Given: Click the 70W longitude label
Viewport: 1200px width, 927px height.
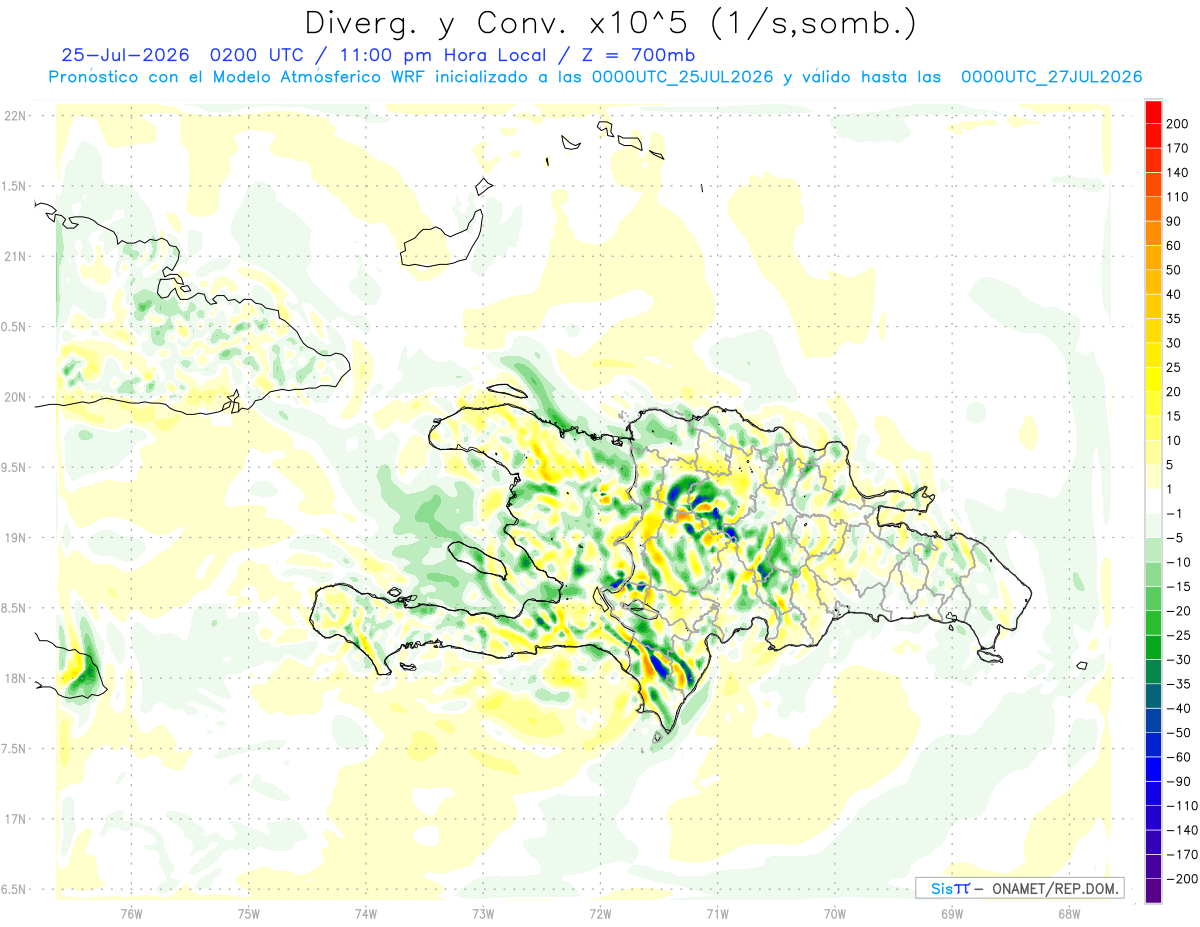Looking at the screenshot, I should coord(835,913).
